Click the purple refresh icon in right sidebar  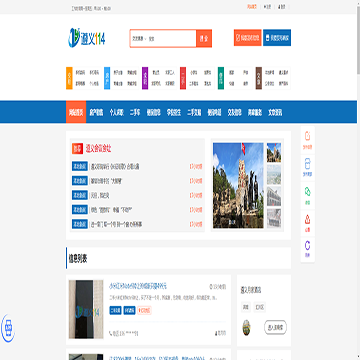[x=307, y=246]
